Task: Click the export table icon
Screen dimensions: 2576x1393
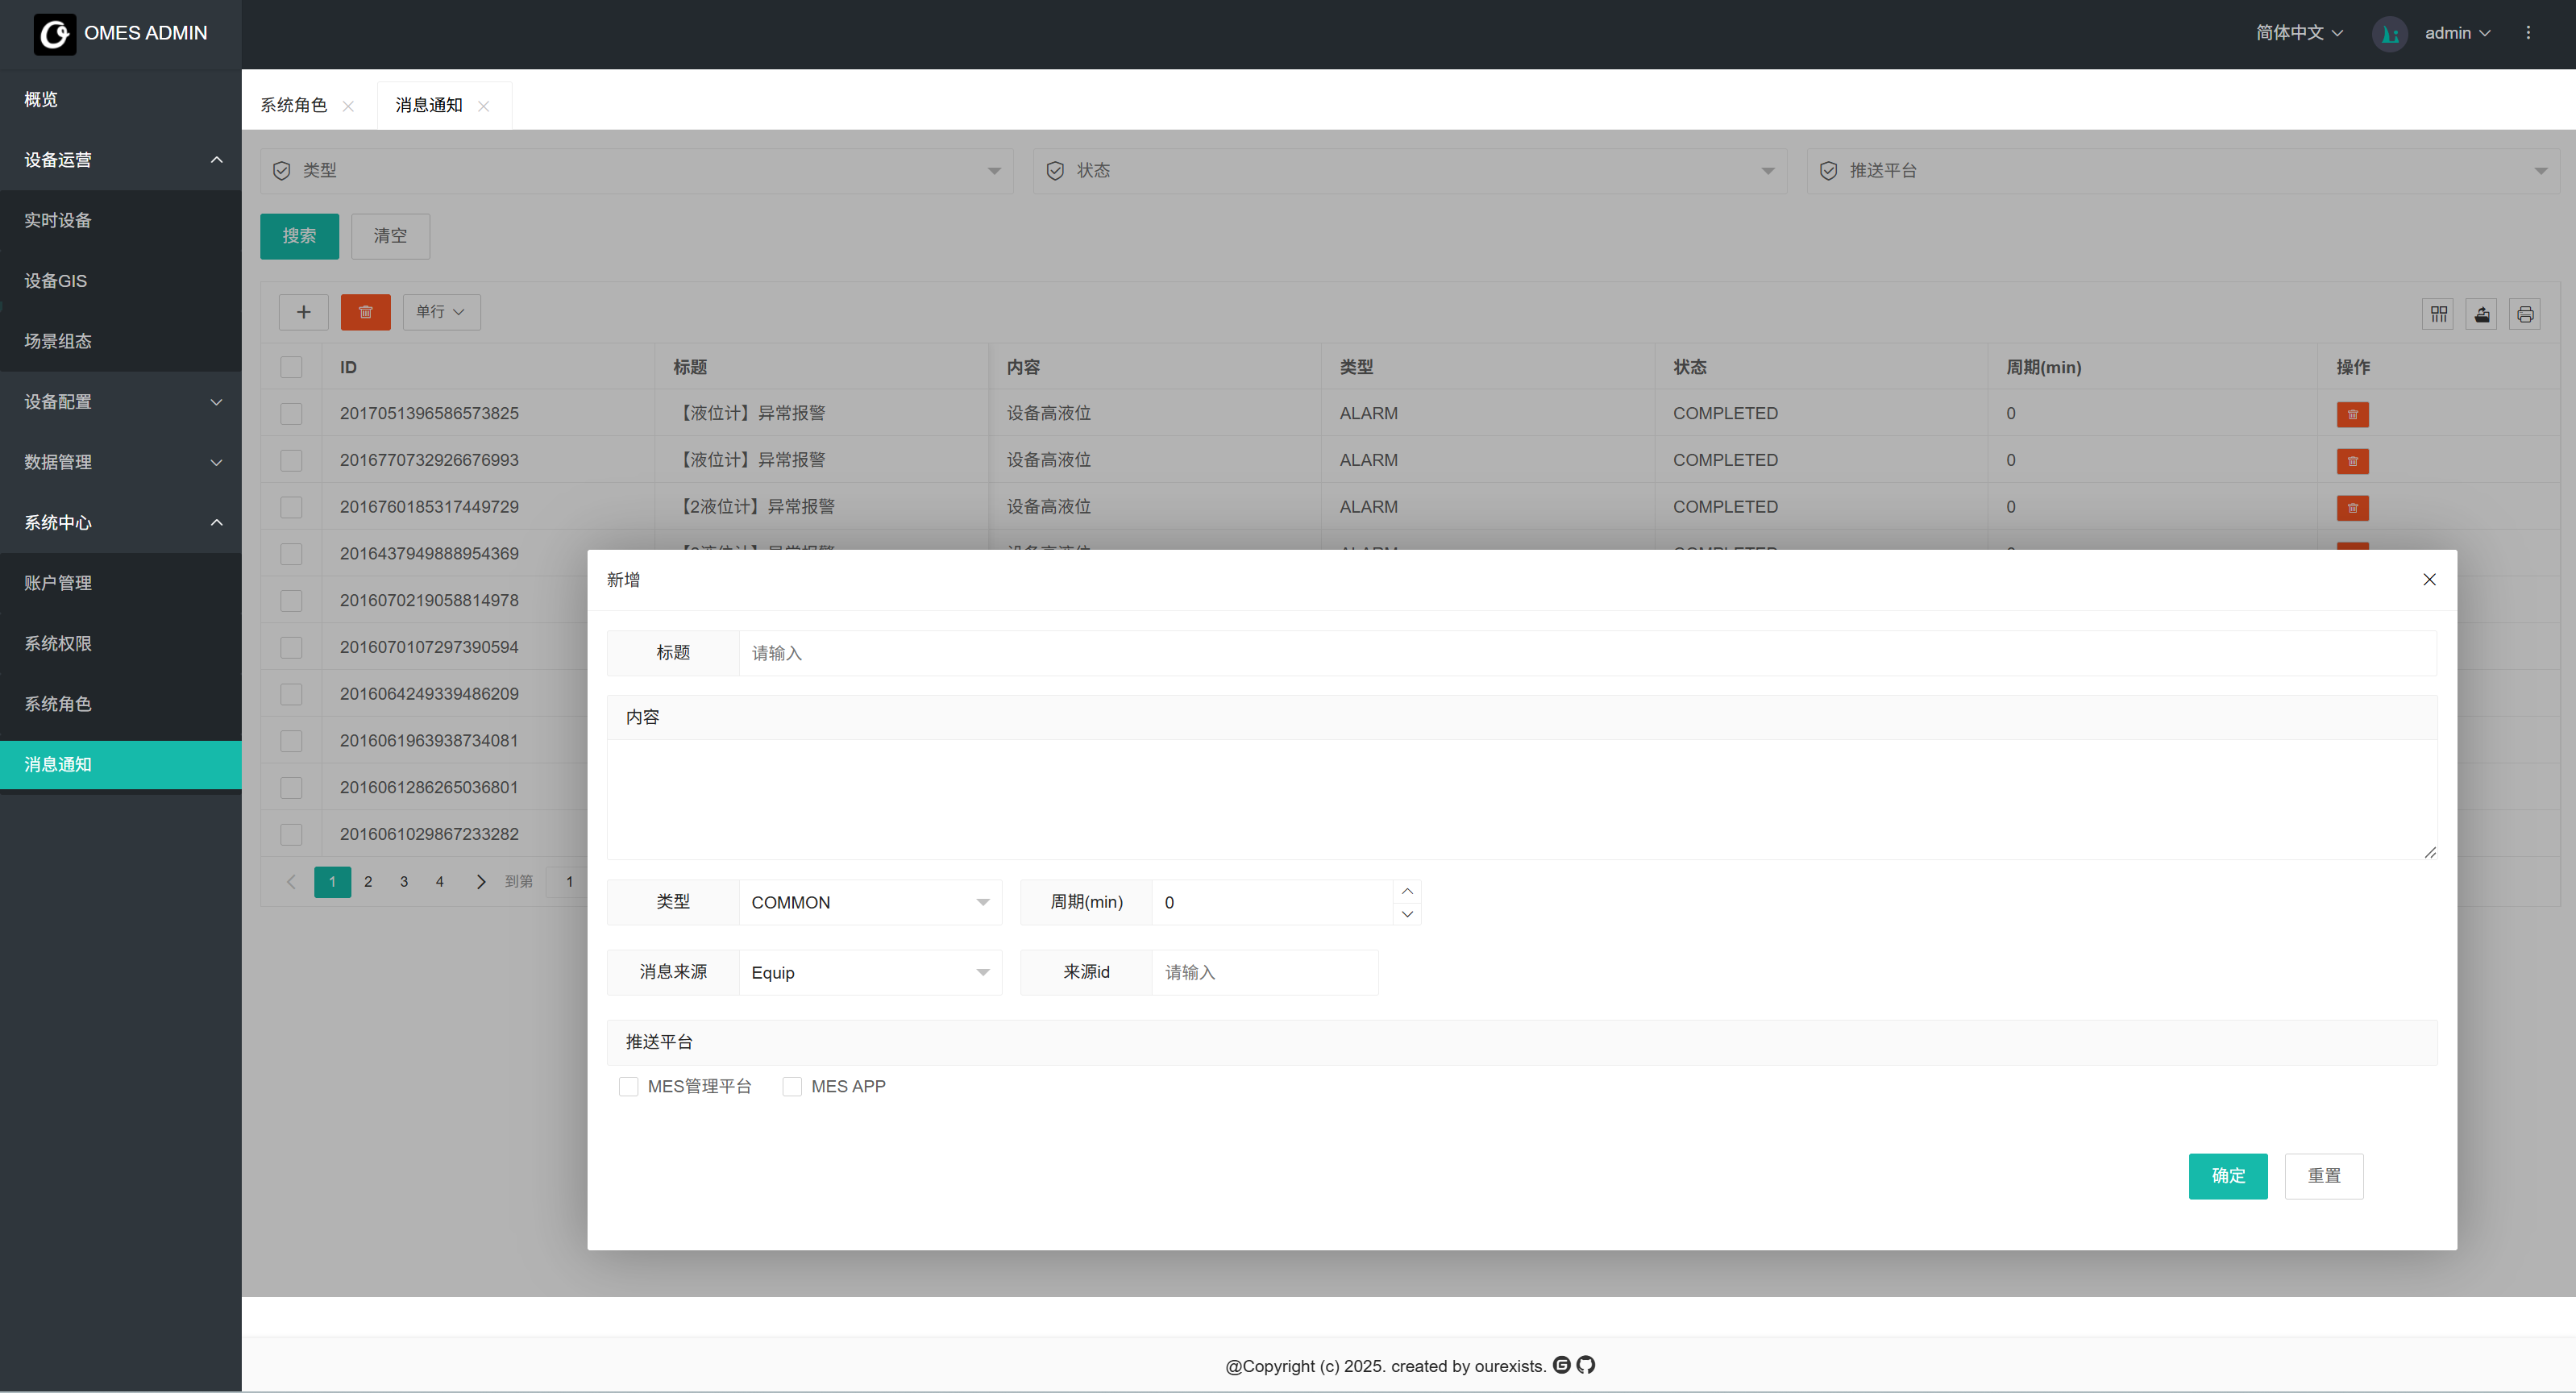Action: tap(2481, 314)
